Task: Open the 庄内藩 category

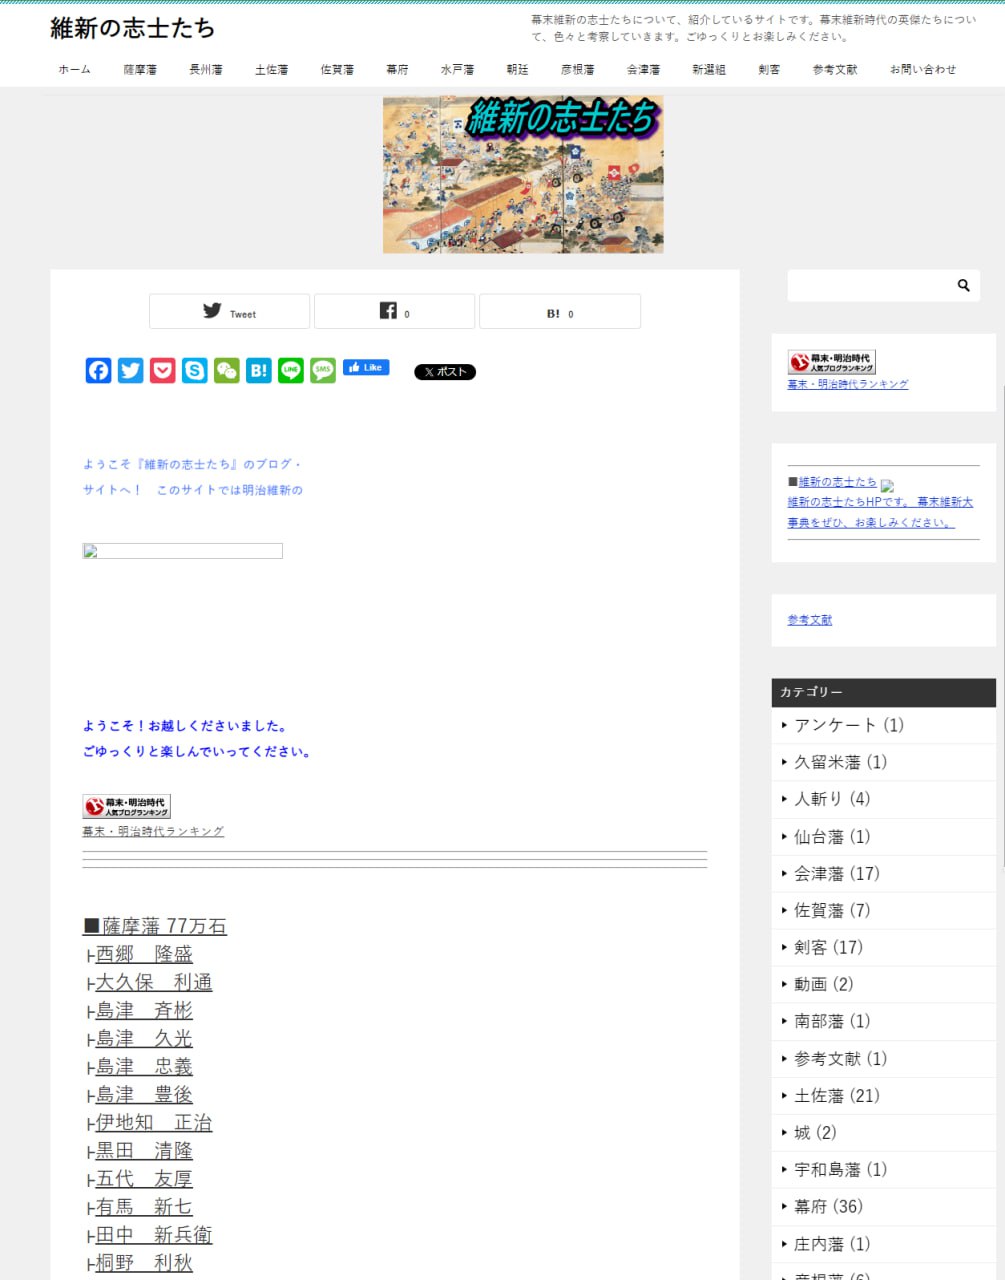Action: coord(832,1244)
